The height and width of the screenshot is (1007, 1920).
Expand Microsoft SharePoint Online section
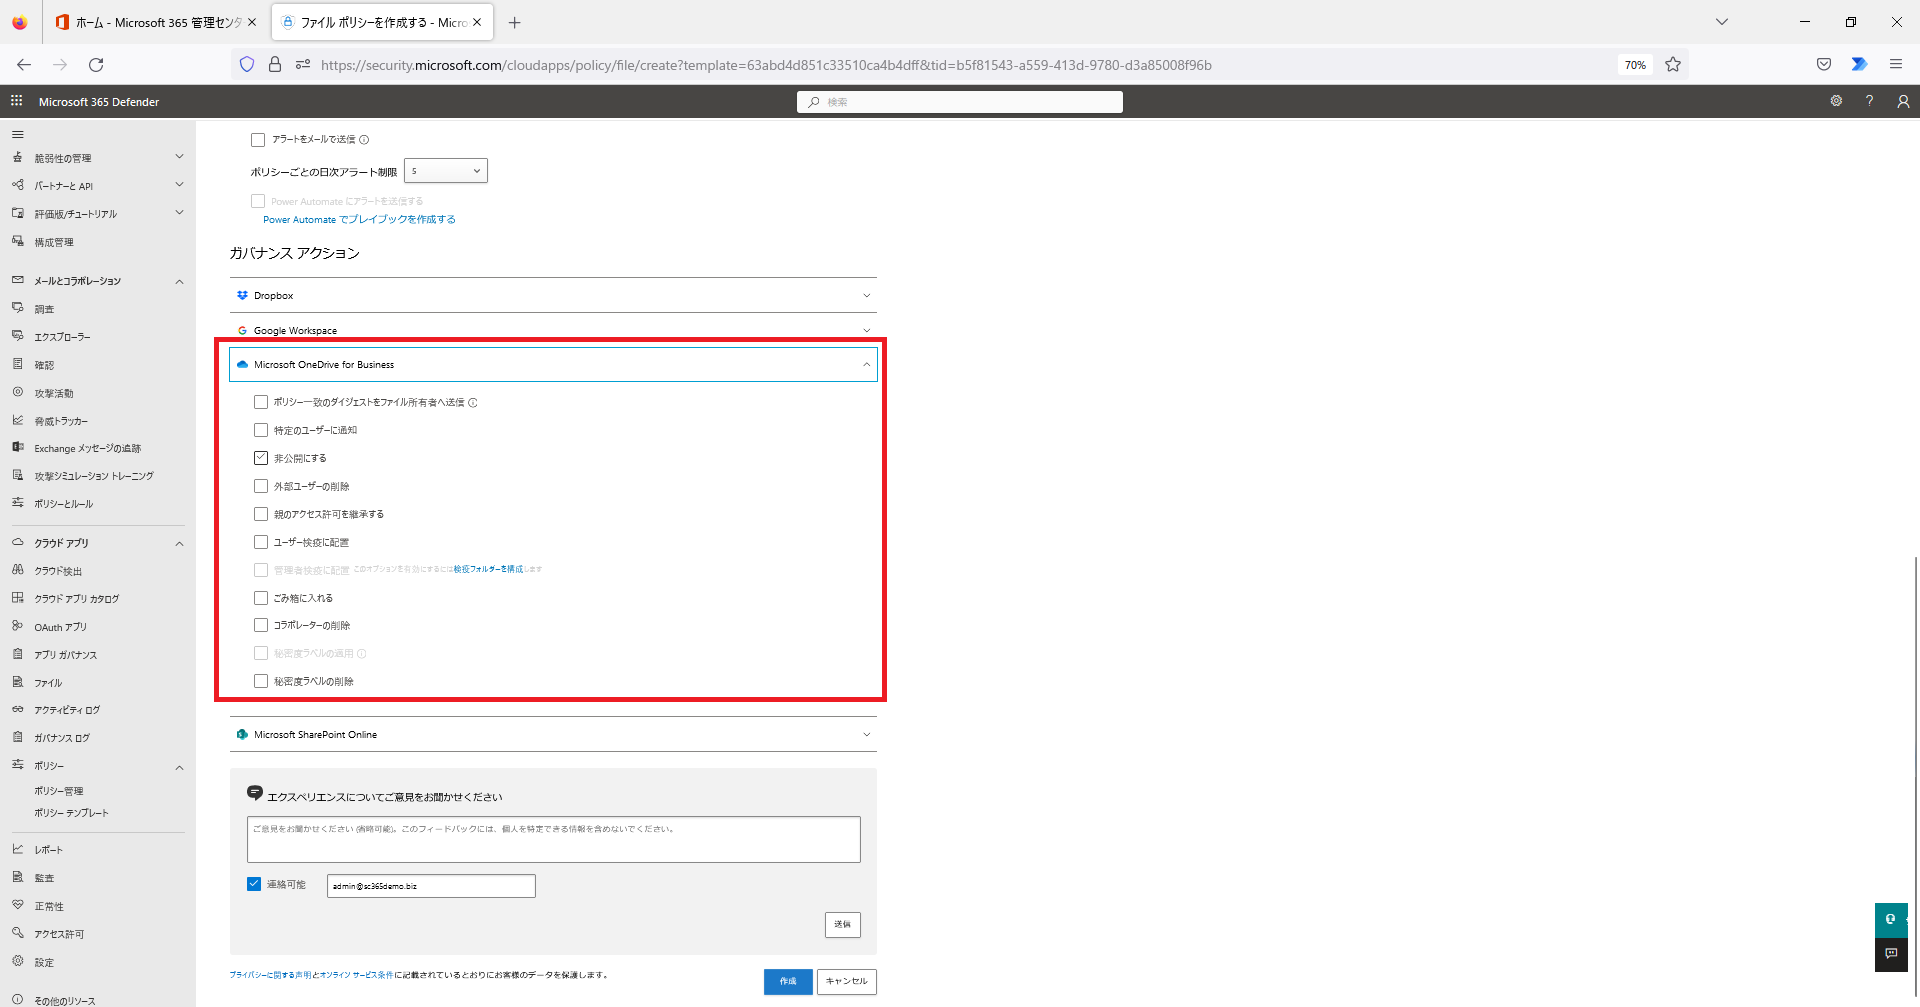pyautogui.click(x=553, y=734)
